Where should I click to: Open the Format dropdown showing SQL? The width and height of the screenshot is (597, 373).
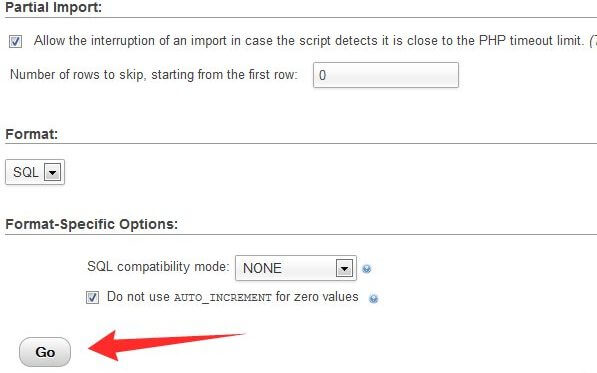coord(35,172)
